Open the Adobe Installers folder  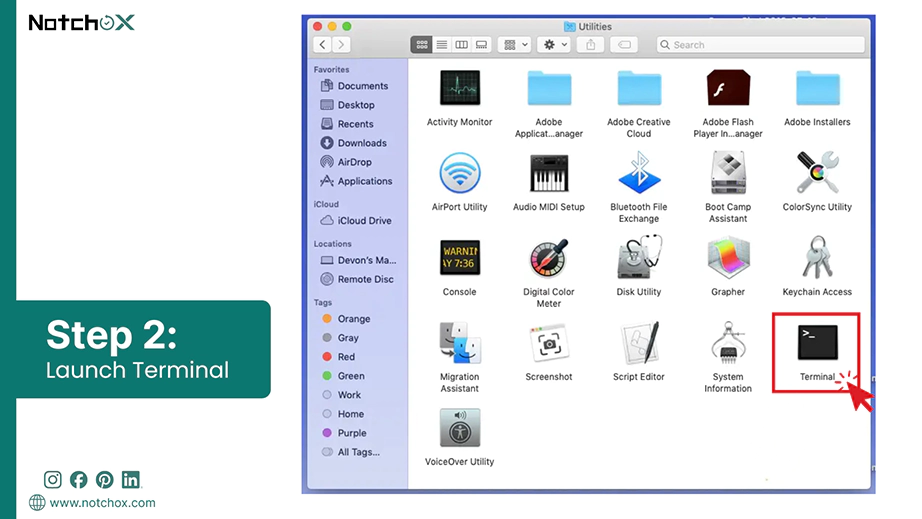(817, 89)
